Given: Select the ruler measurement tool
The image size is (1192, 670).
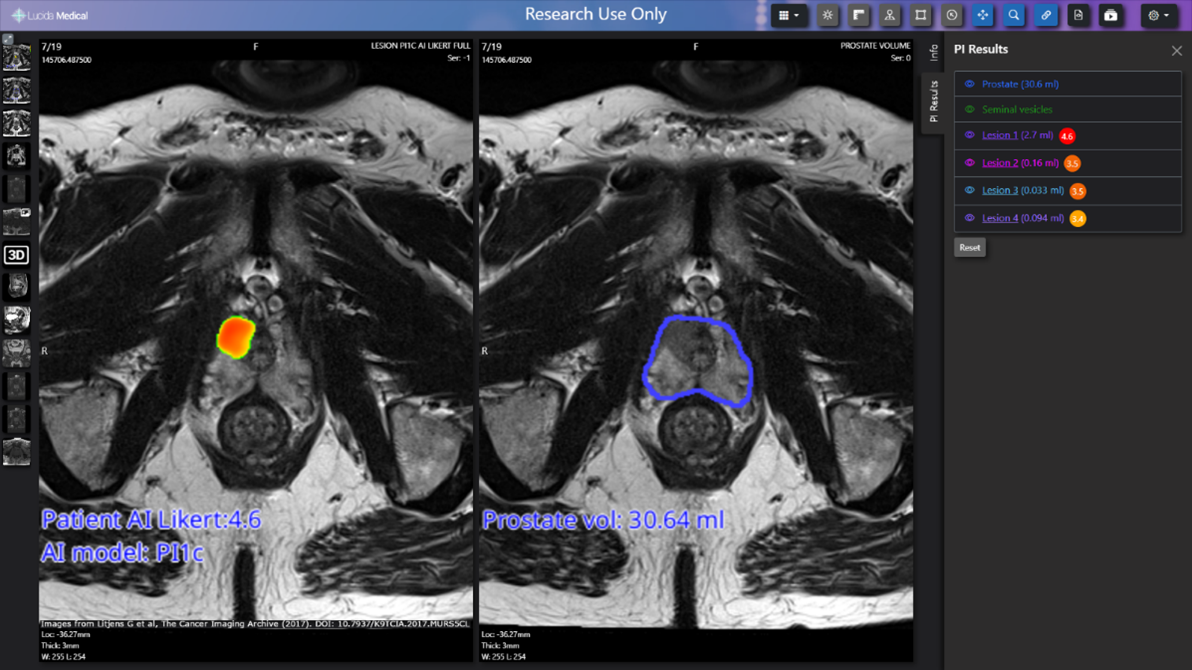Looking at the screenshot, I should click(x=859, y=16).
